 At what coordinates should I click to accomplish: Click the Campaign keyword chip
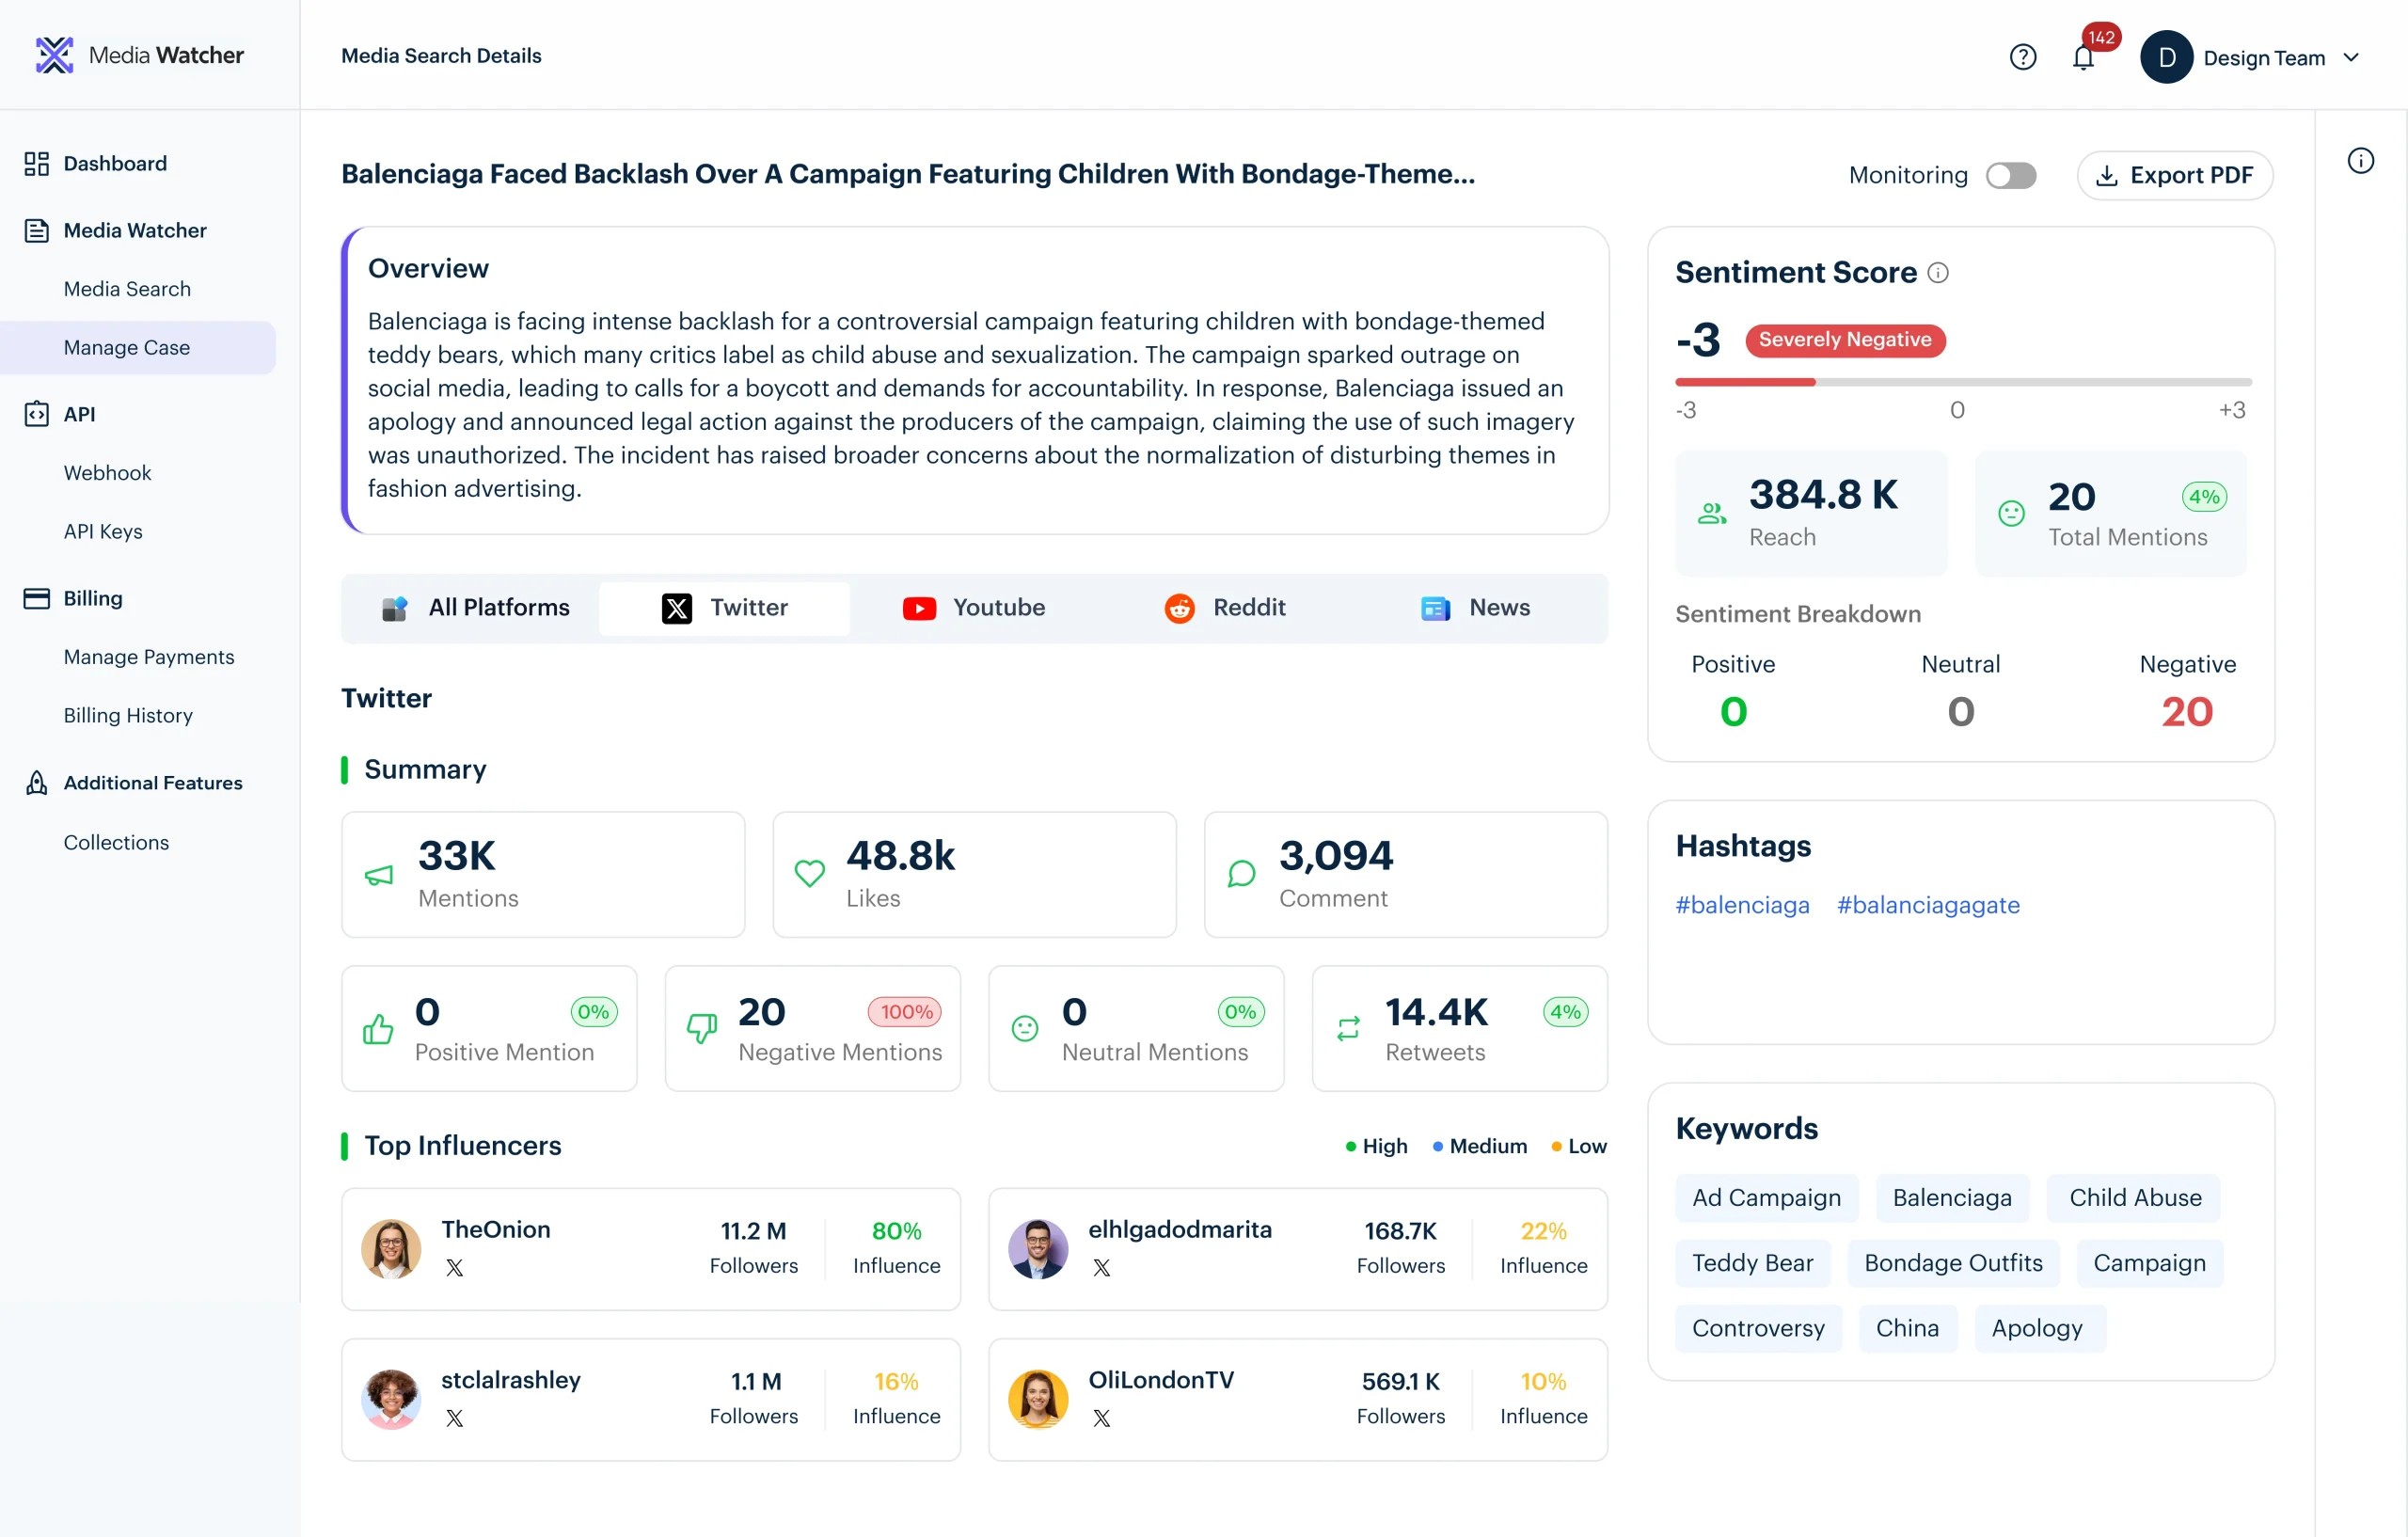pyautogui.click(x=2149, y=1262)
